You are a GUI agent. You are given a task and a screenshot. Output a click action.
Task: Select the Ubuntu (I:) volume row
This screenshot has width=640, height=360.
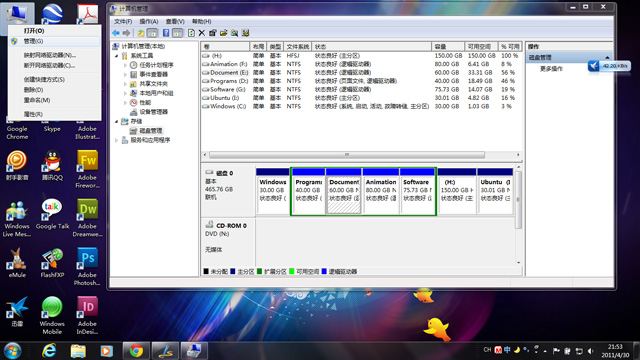click(x=361, y=98)
